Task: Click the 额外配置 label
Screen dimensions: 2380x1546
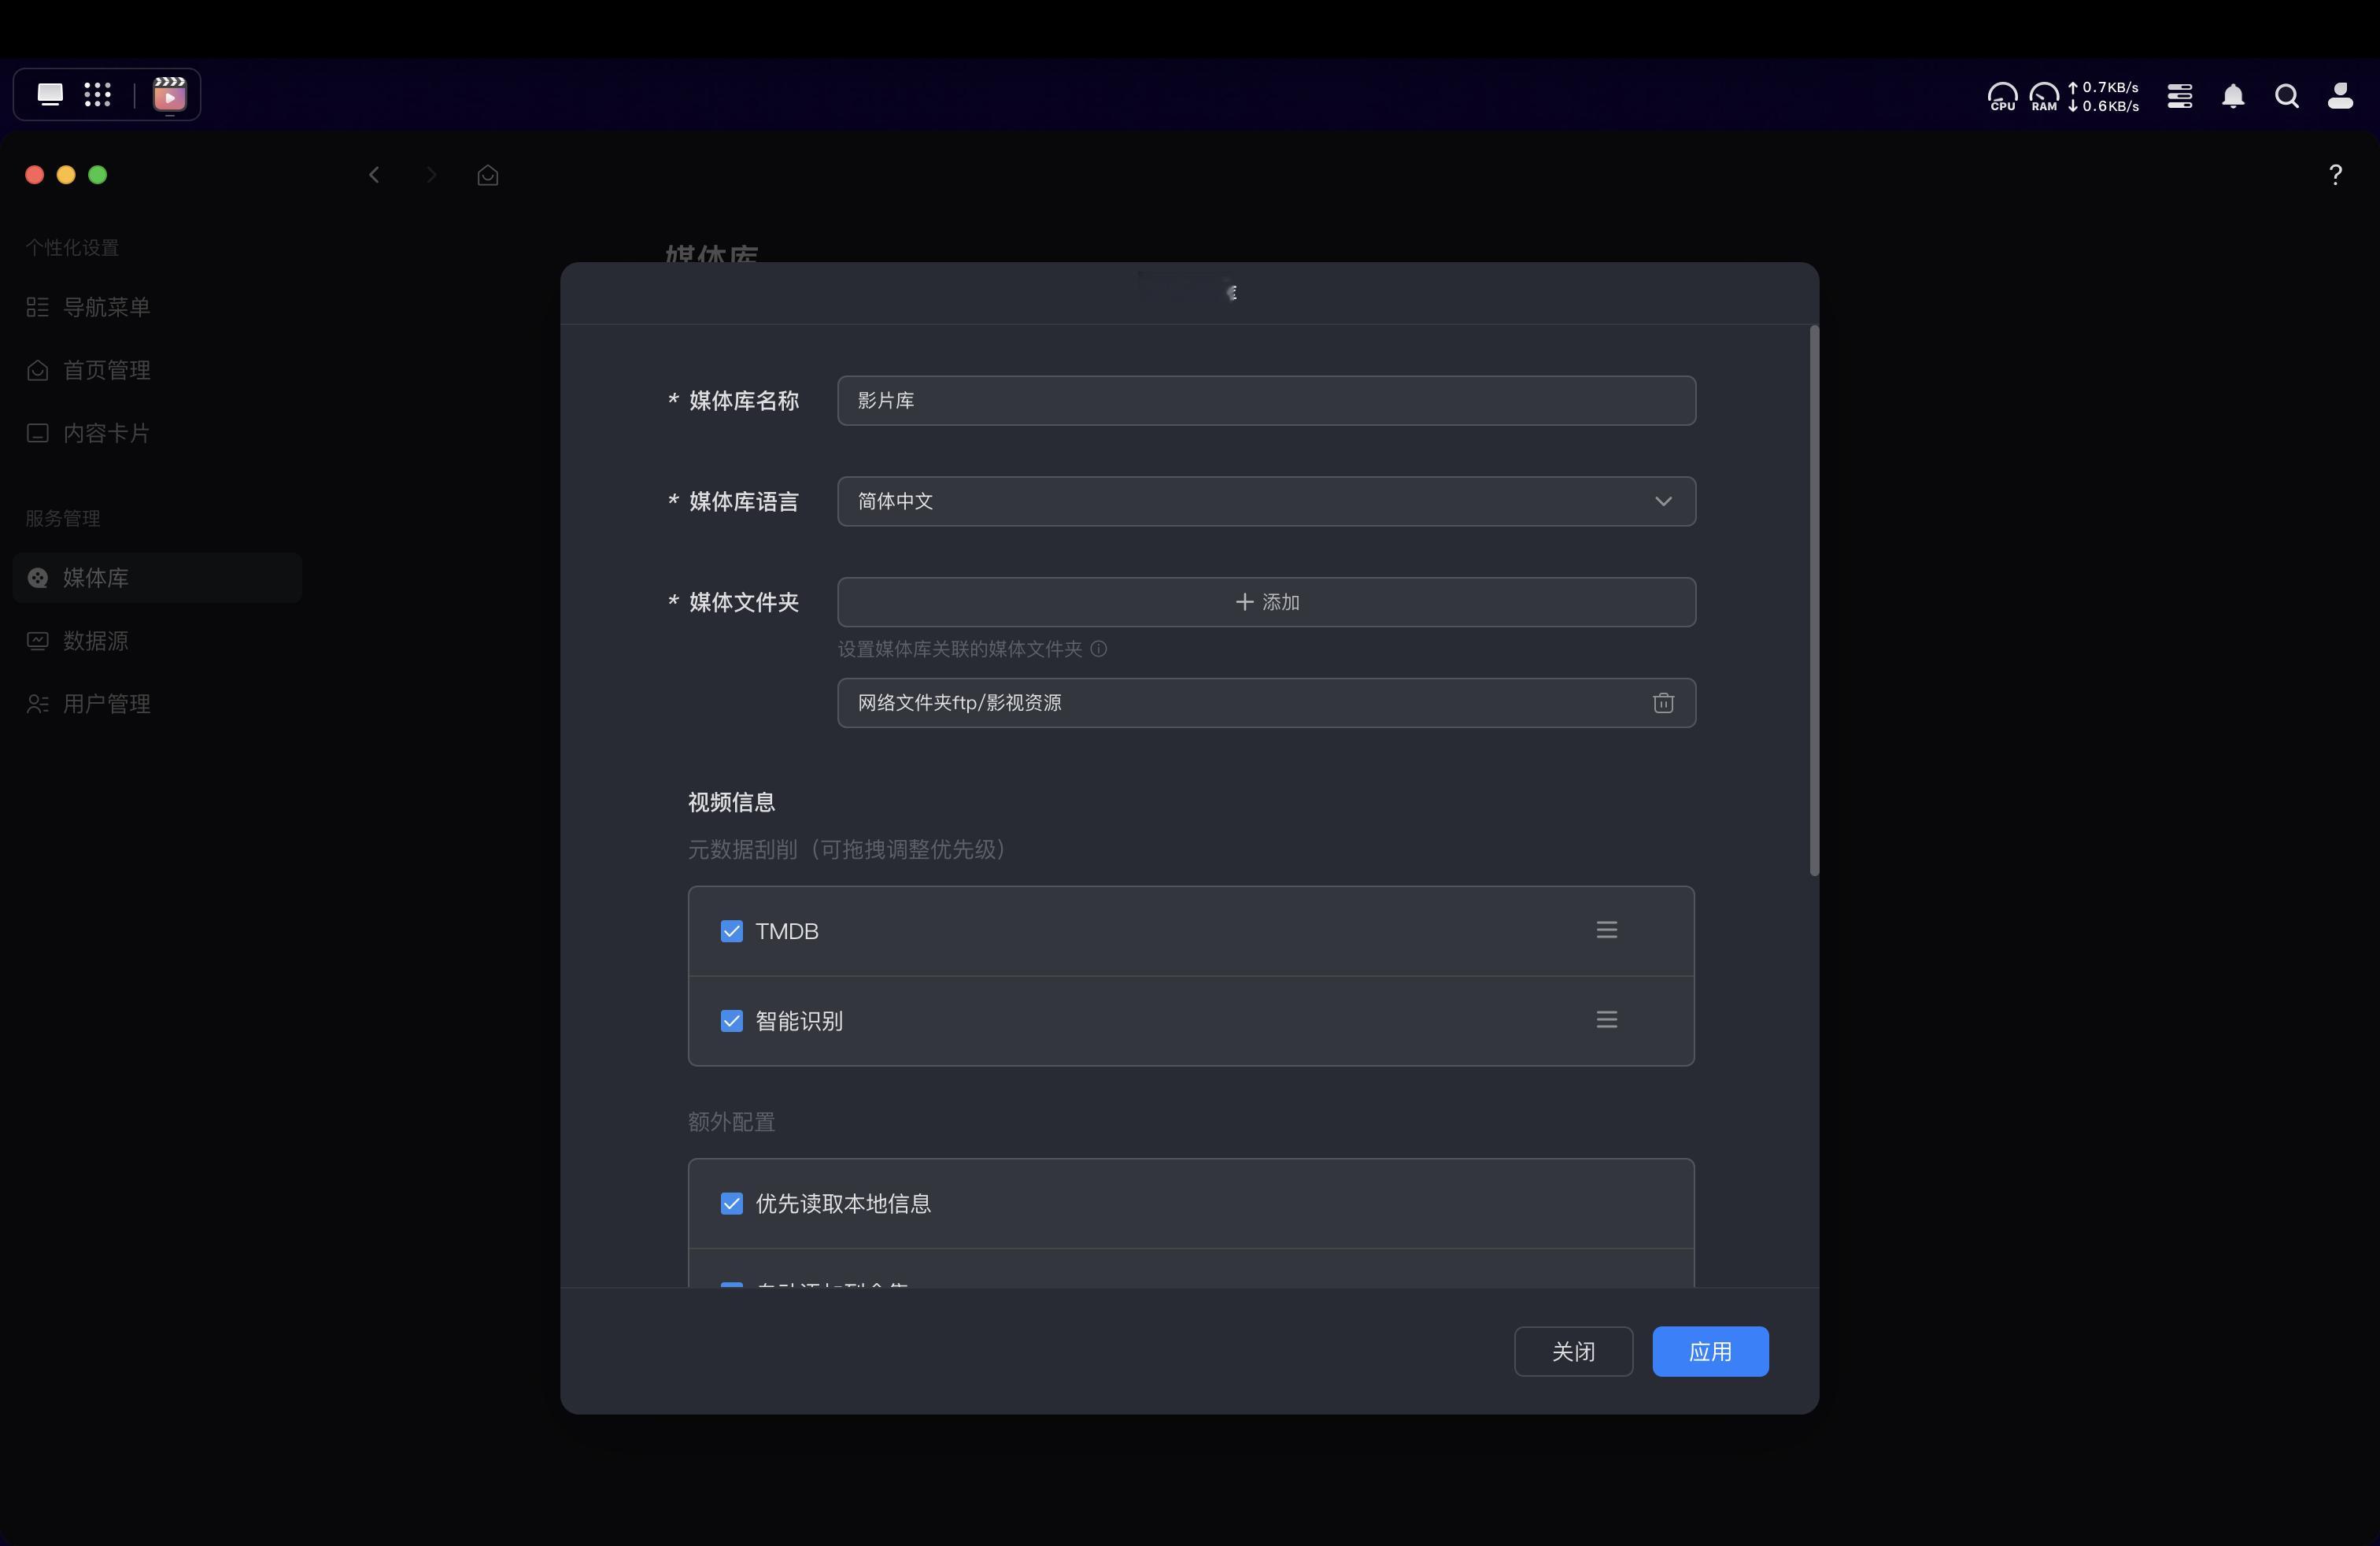Action: click(x=732, y=1122)
